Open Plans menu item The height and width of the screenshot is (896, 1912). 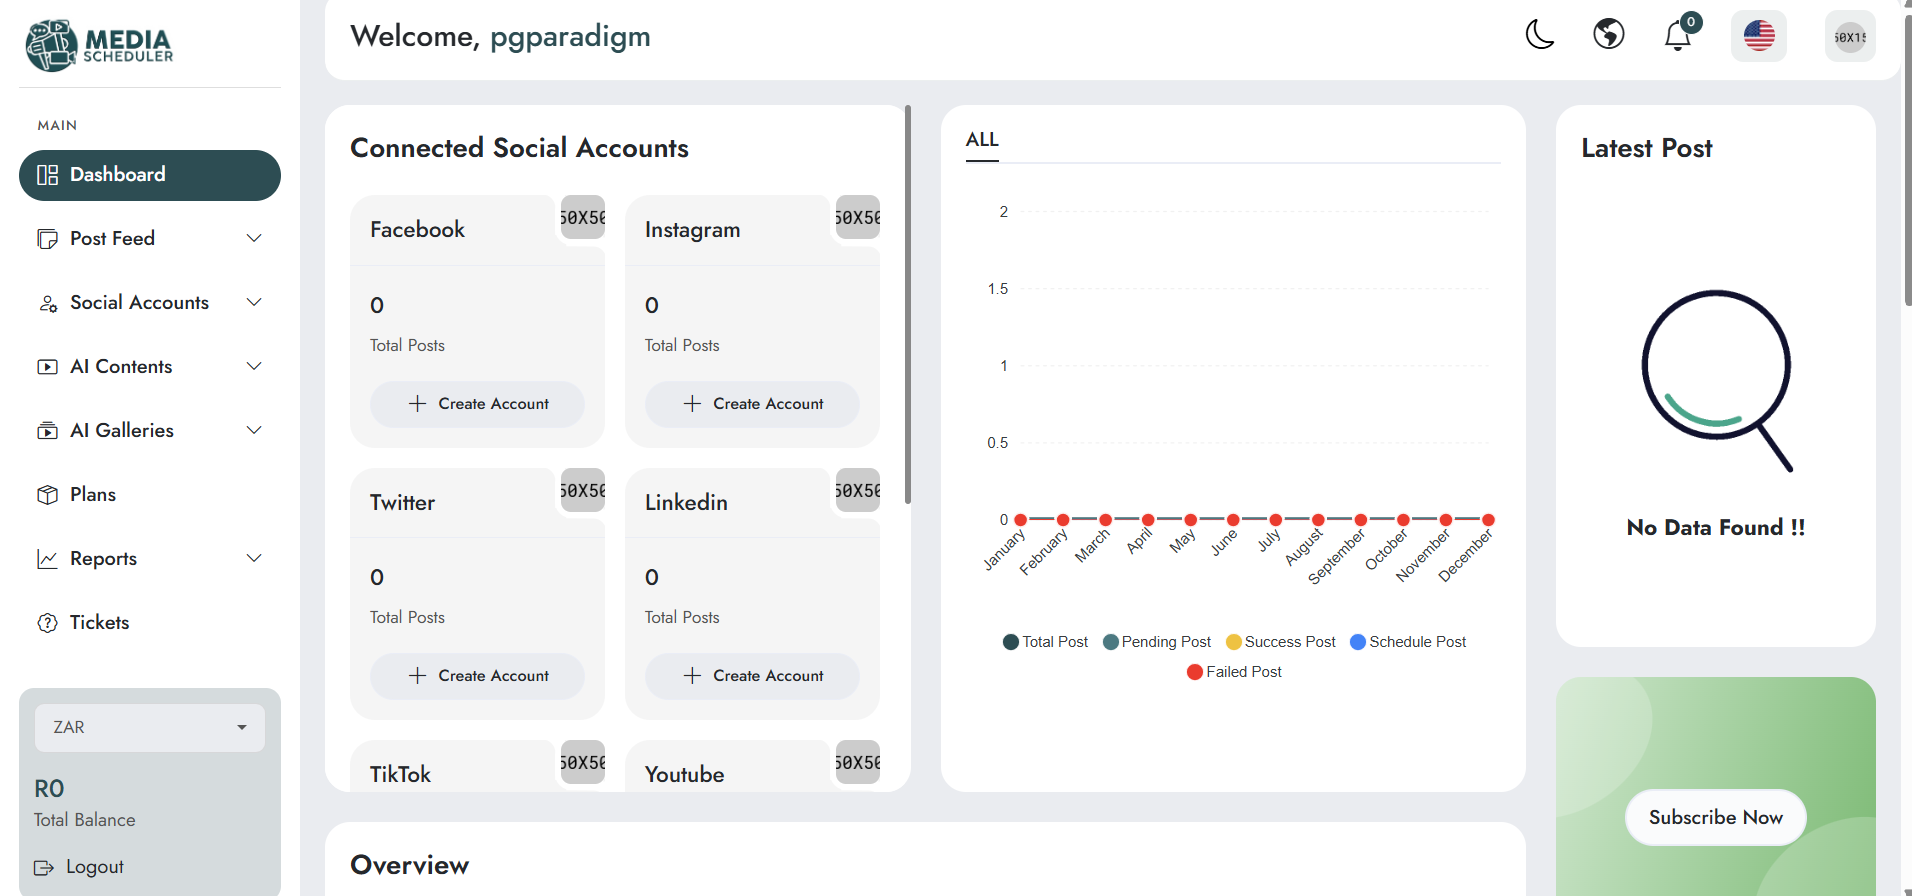(150, 495)
